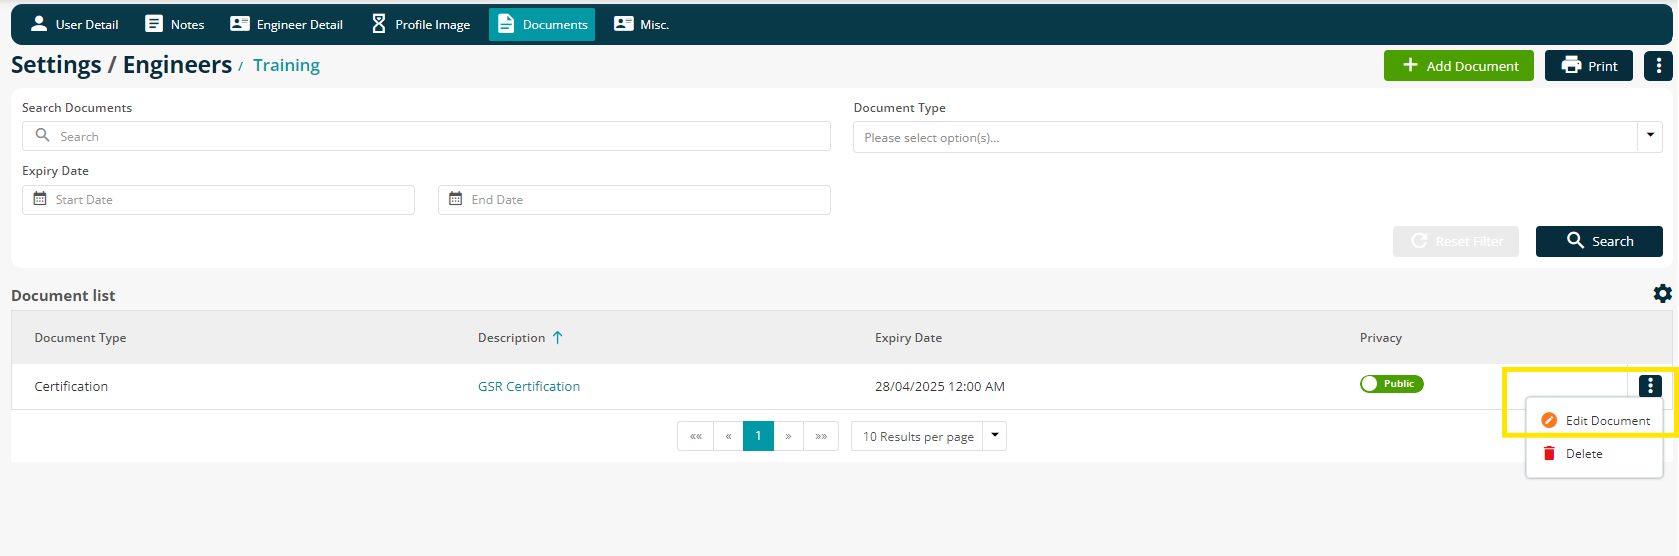
Task: Focus the Search Documents input field
Action: pyautogui.click(x=426, y=136)
